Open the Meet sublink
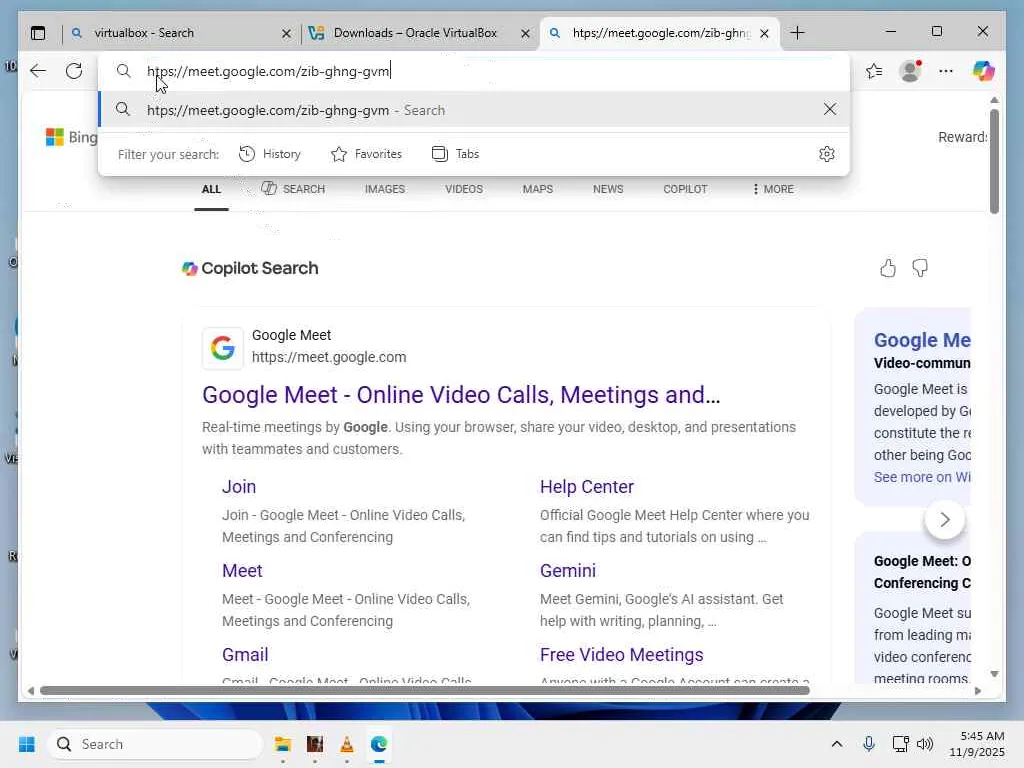This screenshot has width=1024, height=768. pos(242,571)
